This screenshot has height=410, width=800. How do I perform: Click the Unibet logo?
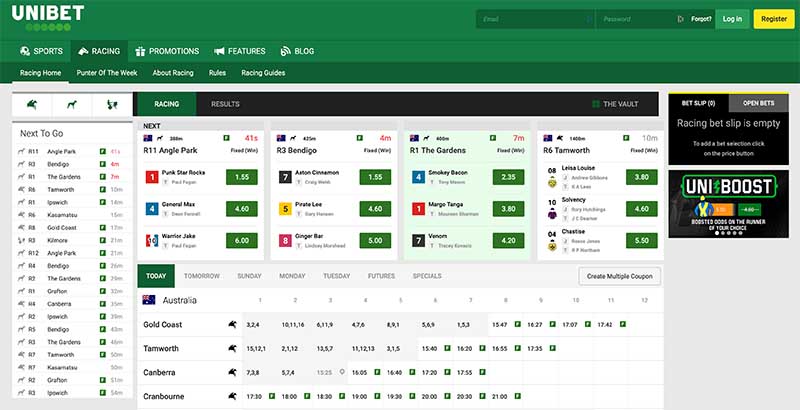[x=48, y=18]
